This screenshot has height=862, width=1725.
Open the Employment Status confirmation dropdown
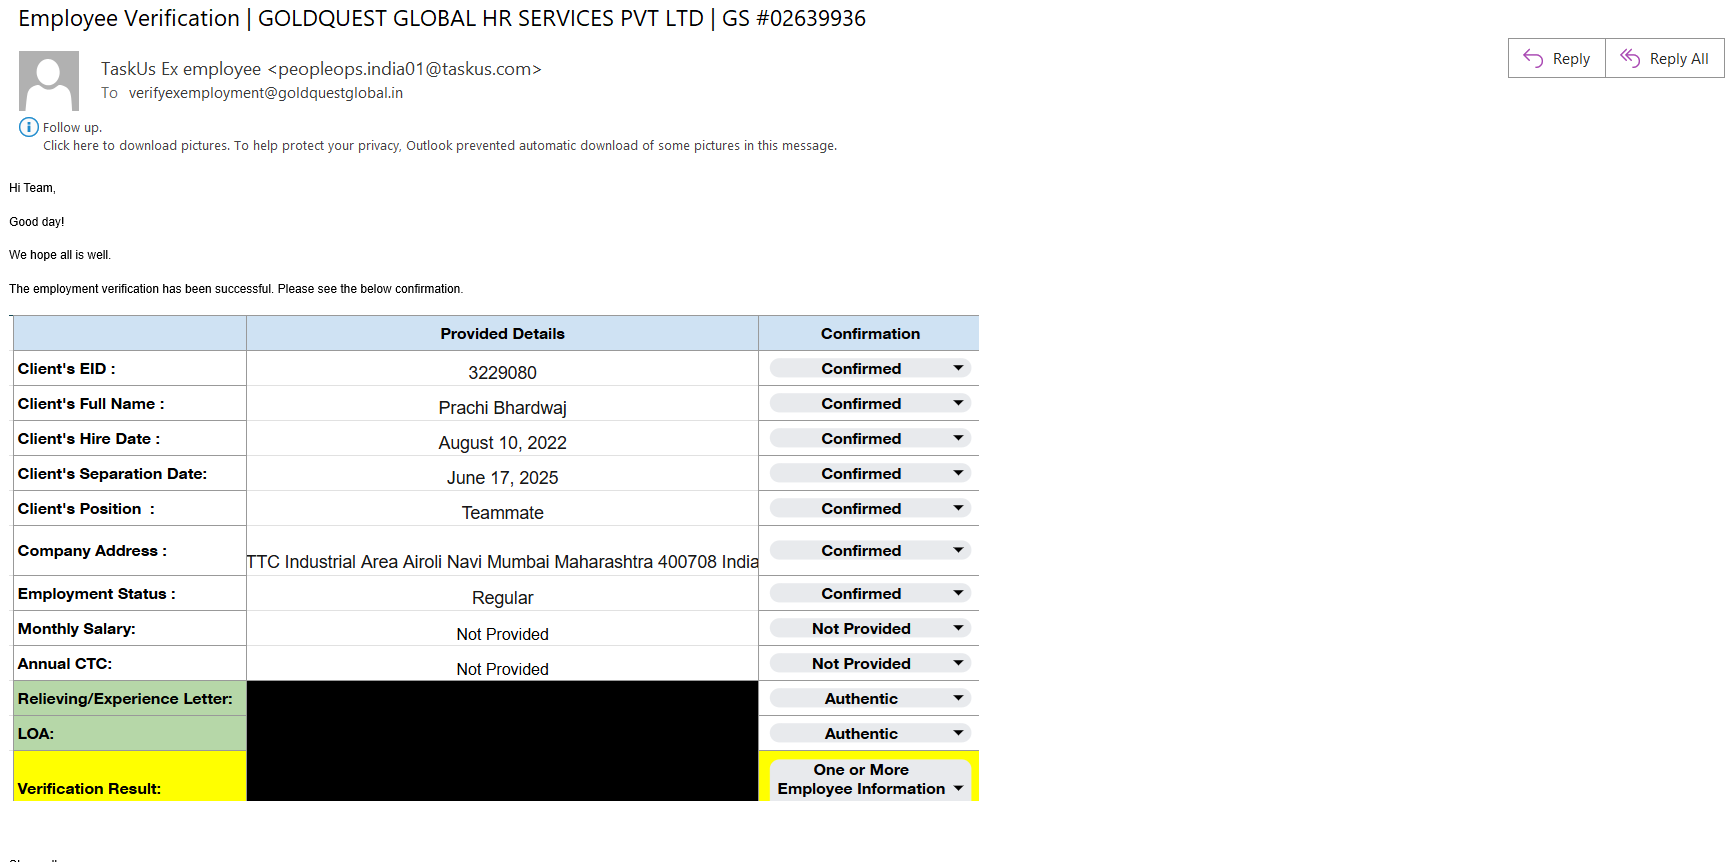[x=870, y=593]
